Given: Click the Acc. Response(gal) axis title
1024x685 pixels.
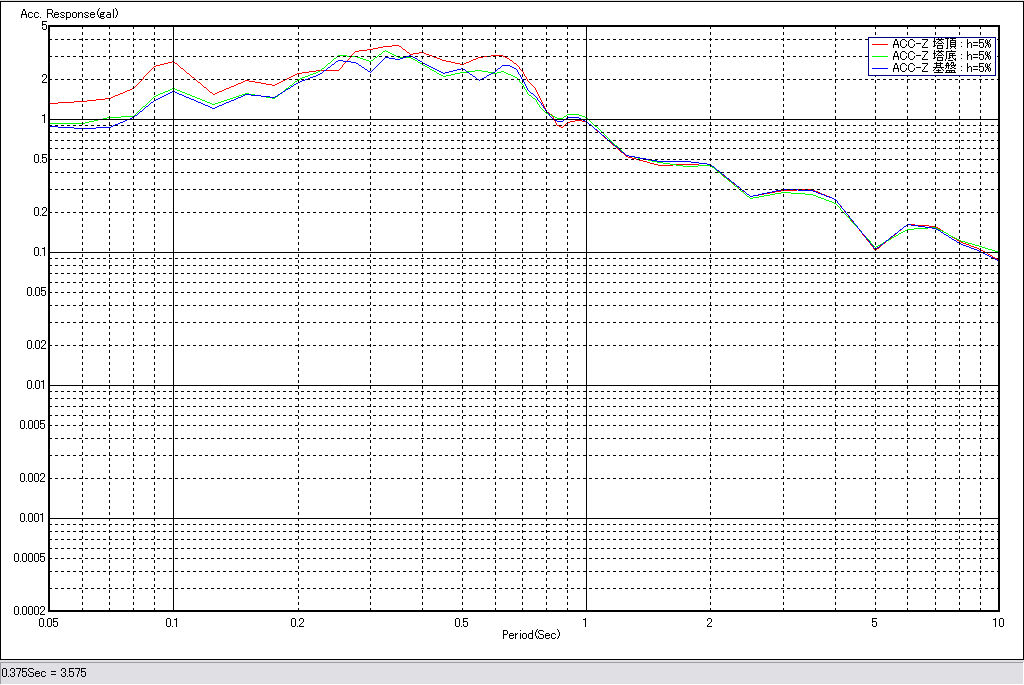Looking at the screenshot, I should pos(69,15).
